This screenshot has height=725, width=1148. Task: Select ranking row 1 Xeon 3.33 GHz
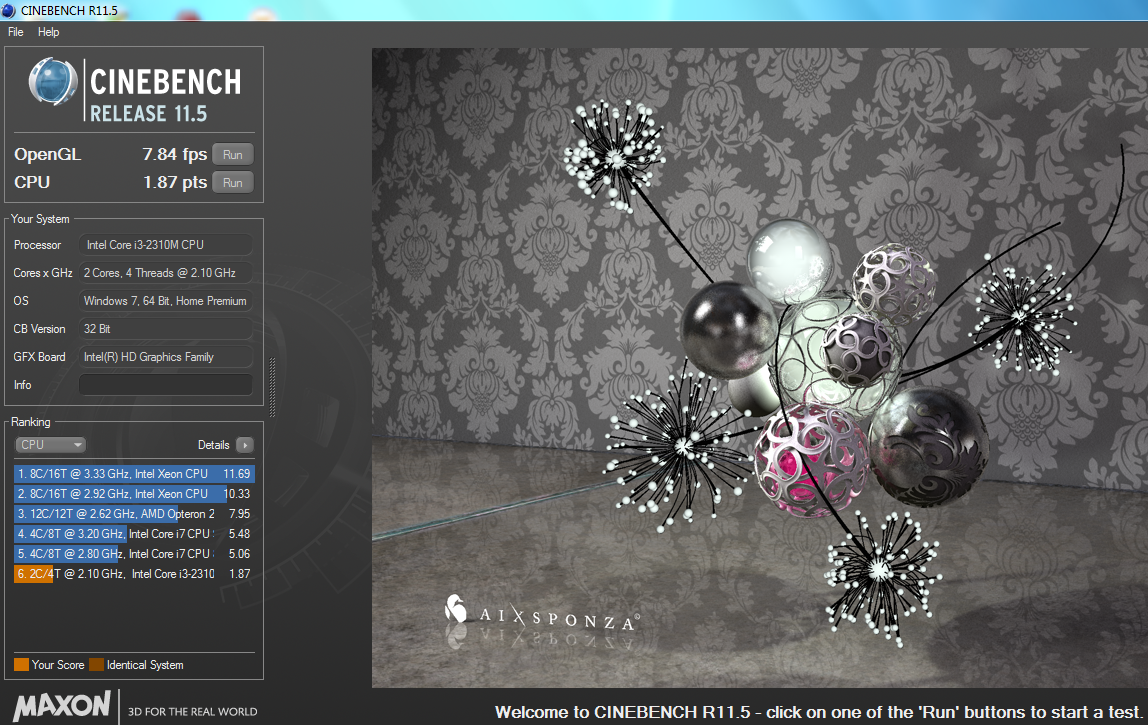134,474
